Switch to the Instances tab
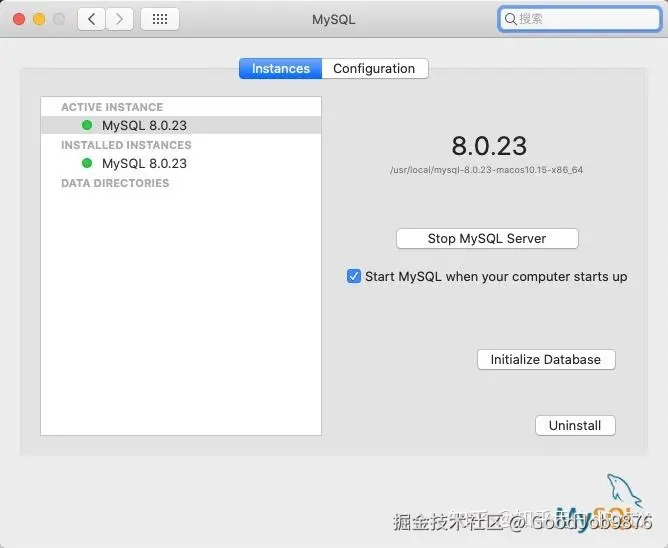Image resolution: width=668 pixels, height=548 pixels. tap(280, 69)
